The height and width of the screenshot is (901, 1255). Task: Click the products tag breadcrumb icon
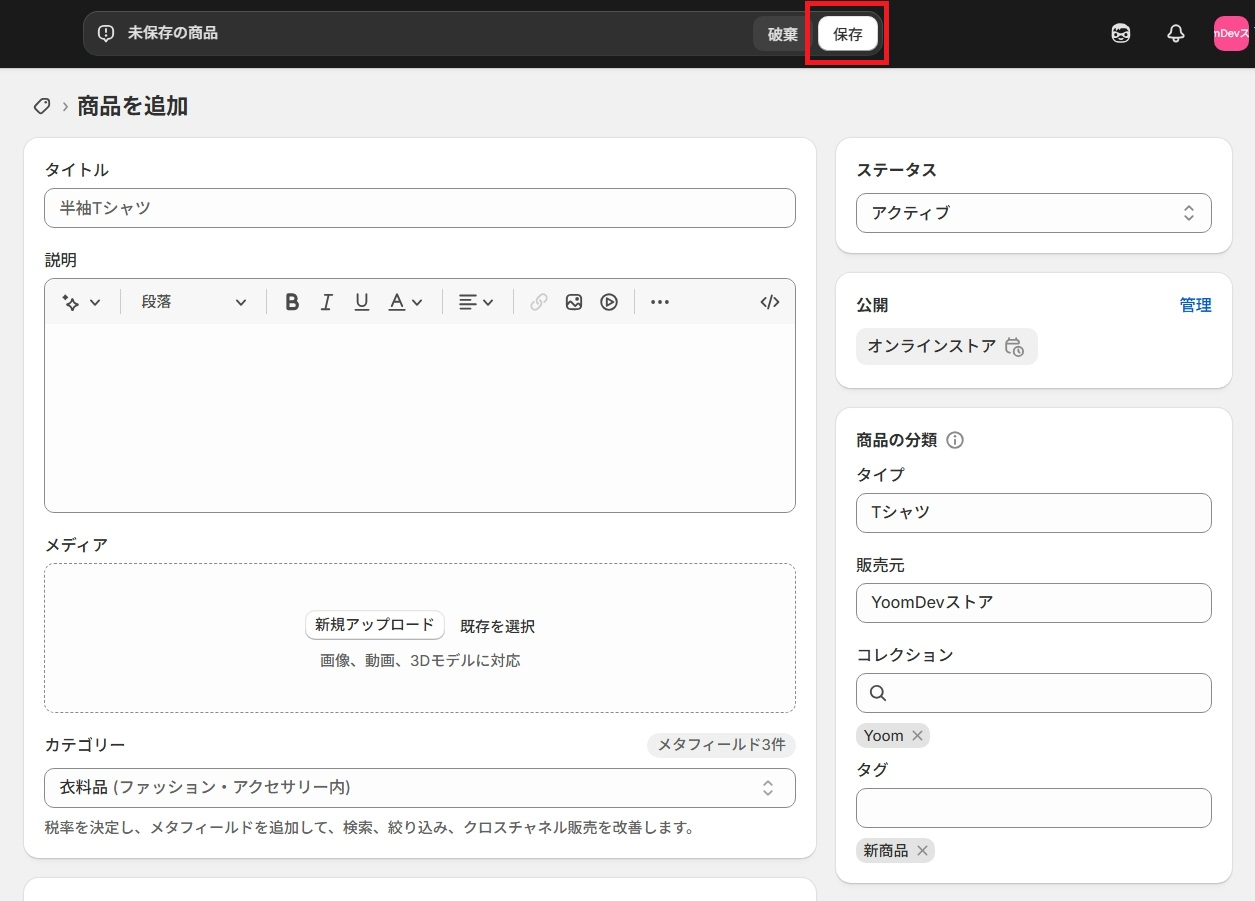coord(42,106)
